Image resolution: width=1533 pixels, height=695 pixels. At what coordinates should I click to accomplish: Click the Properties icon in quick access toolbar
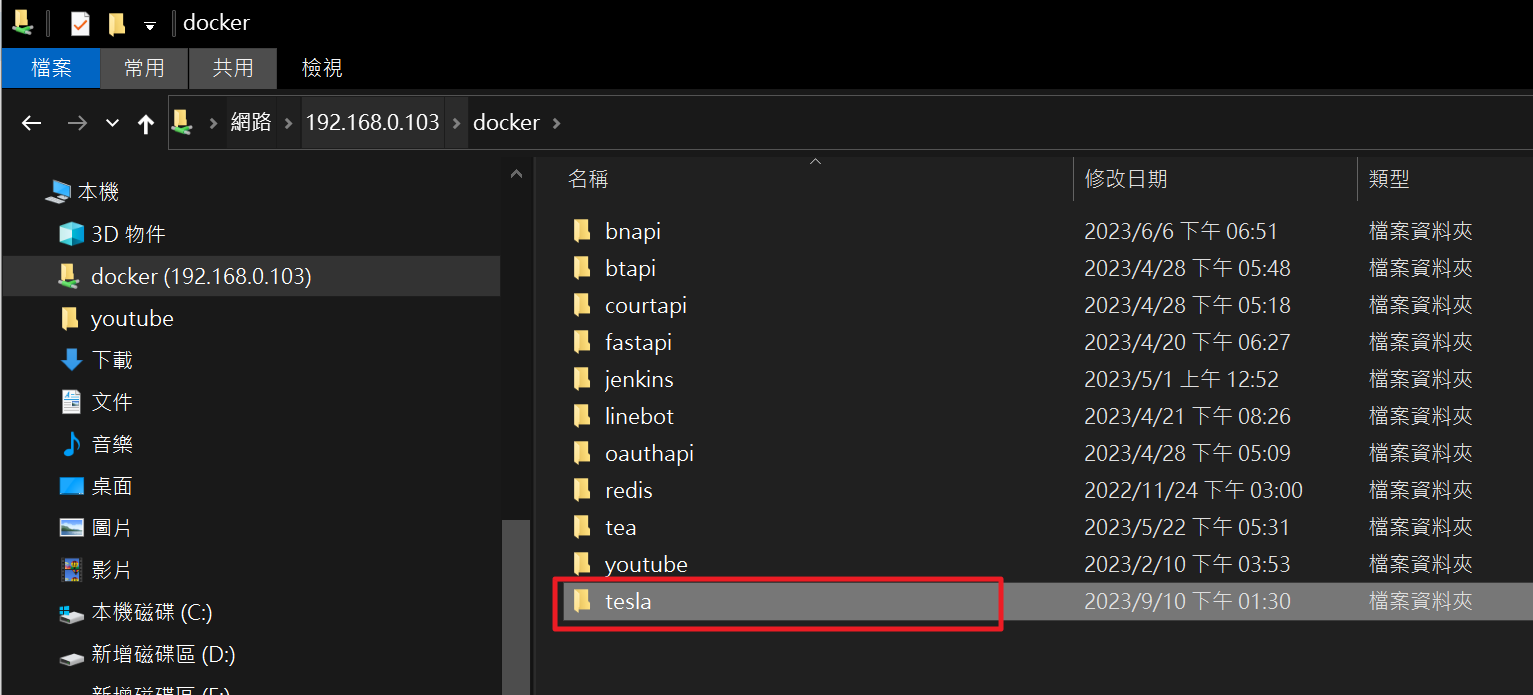[x=80, y=23]
